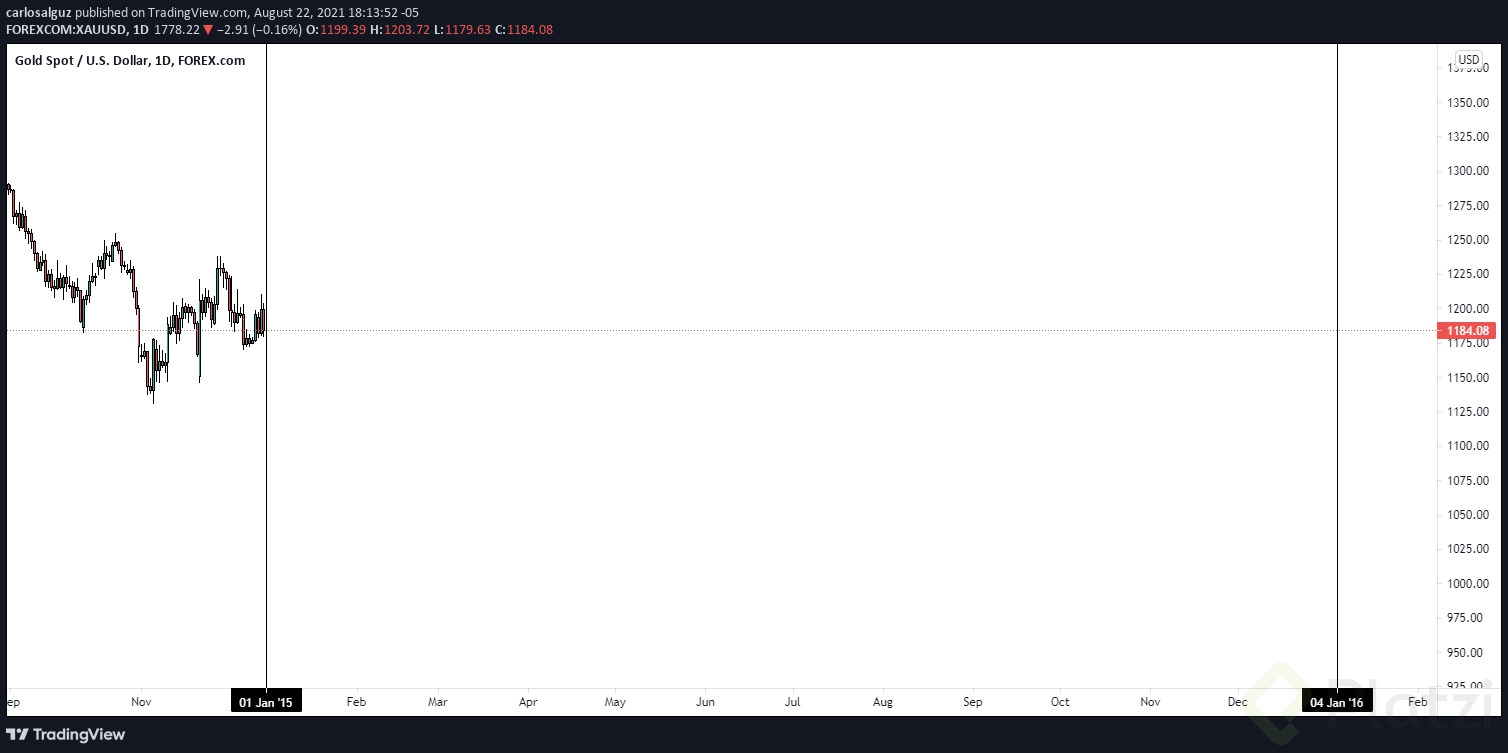Click the Sep label between Aug and Oct
Screen dimensions: 1508x753
(973, 702)
